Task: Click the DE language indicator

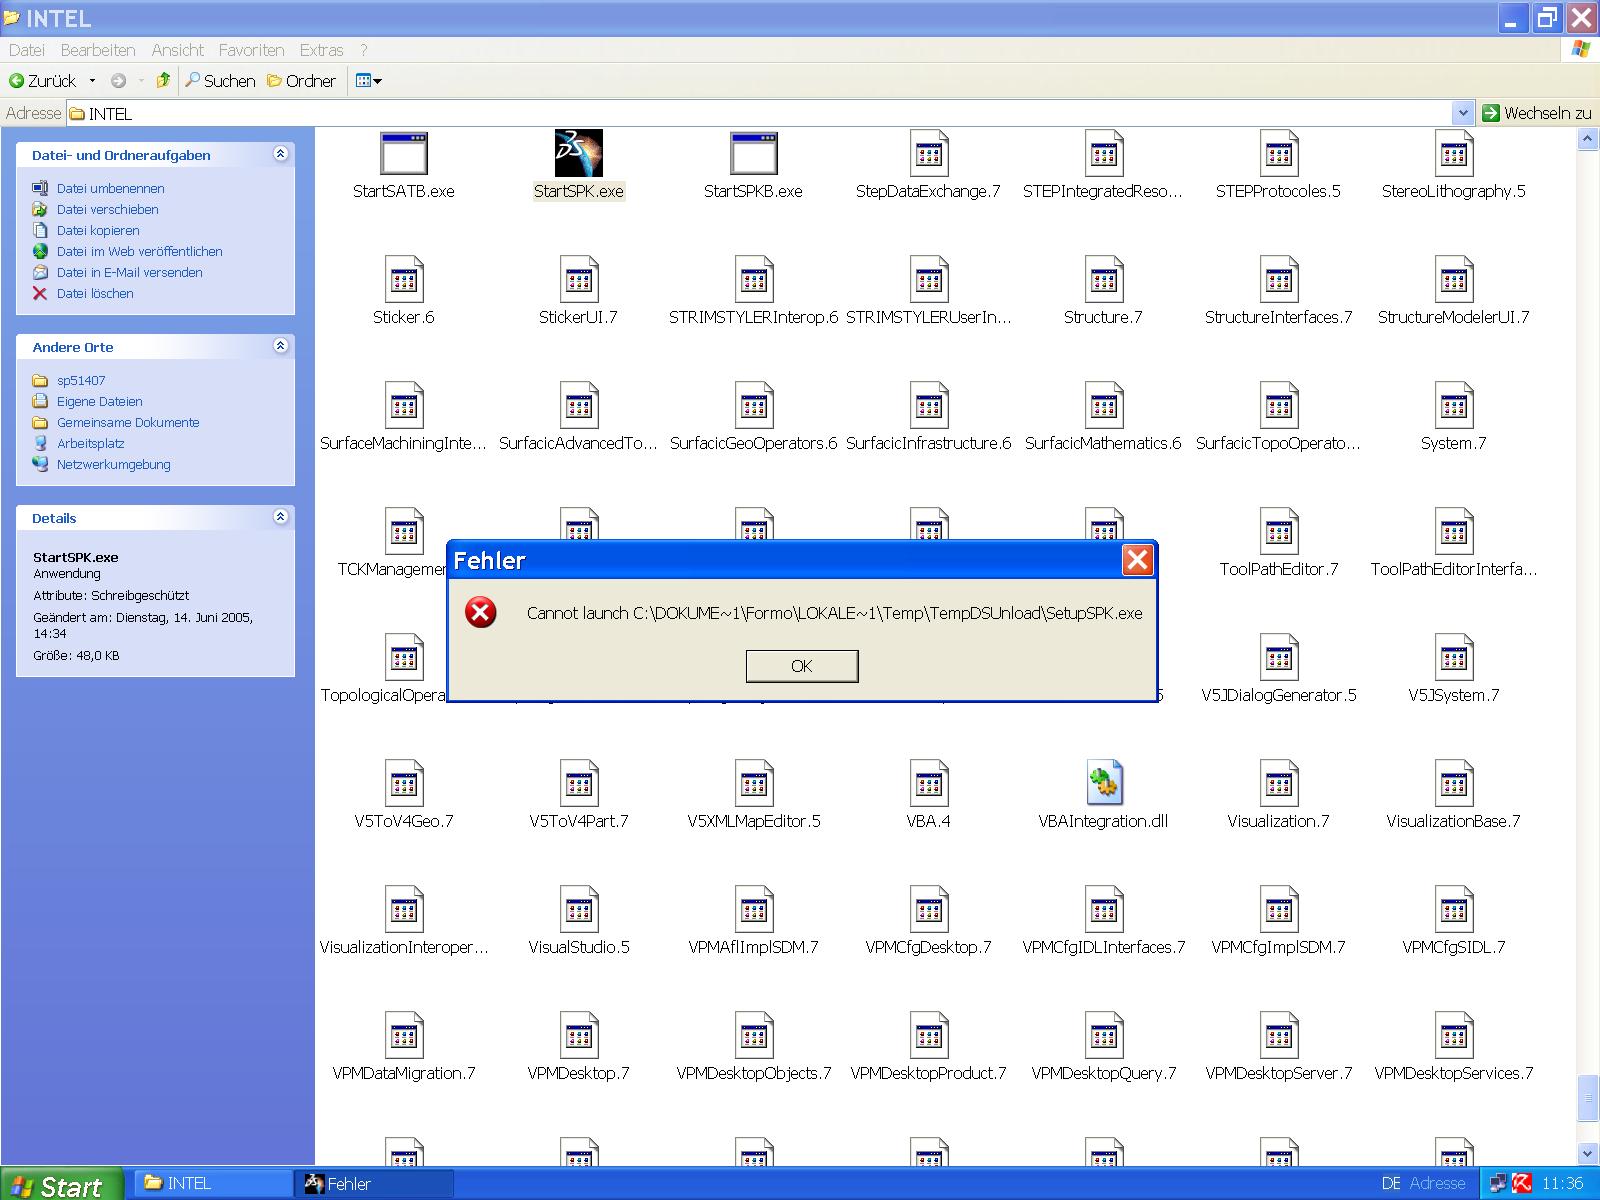Action: [1390, 1184]
